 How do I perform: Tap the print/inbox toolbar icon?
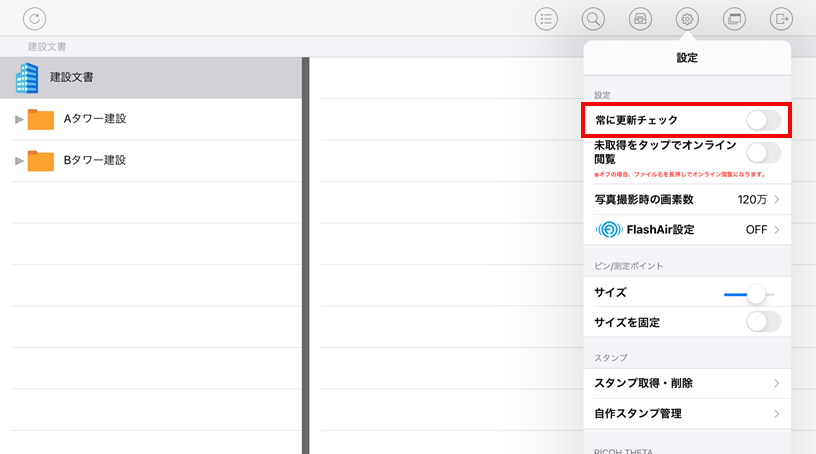(x=640, y=19)
